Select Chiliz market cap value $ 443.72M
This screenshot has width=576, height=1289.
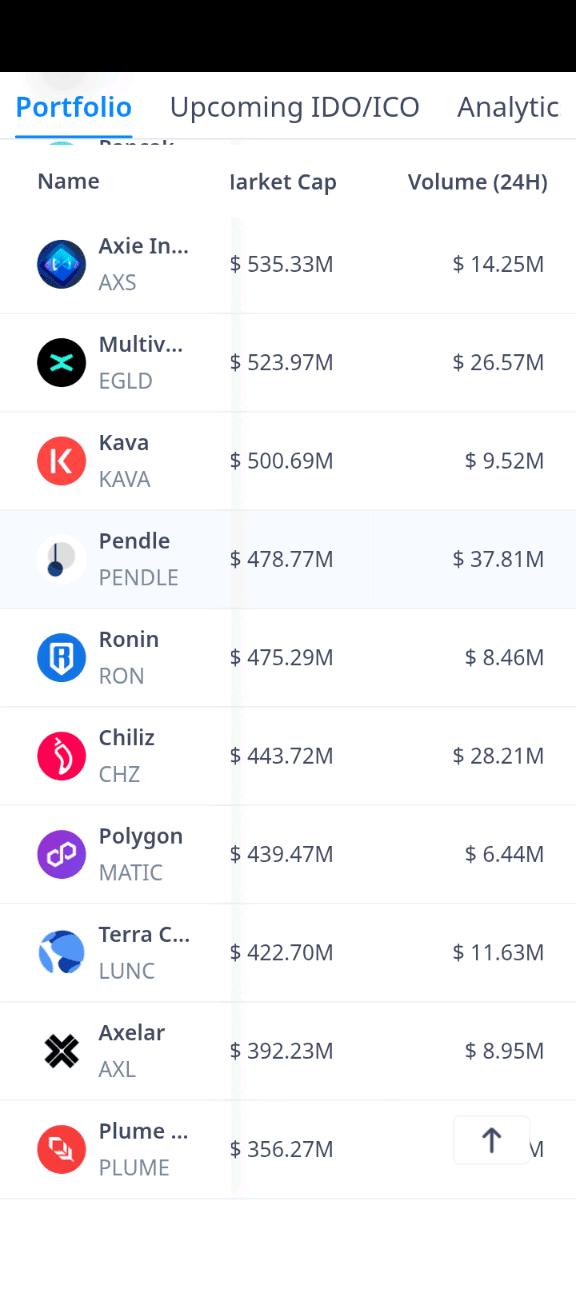pos(282,756)
